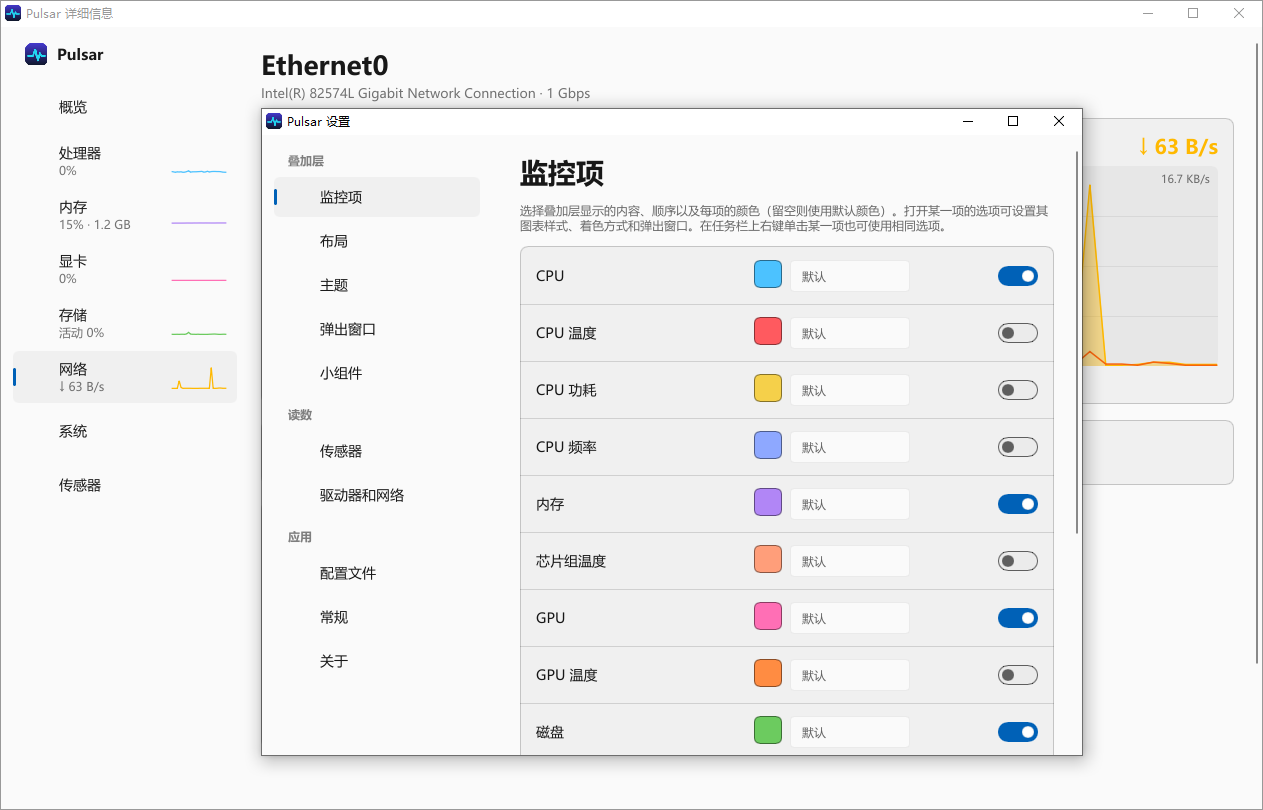This screenshot has height=810, width=1263.
Task: Open the 关于 settings page
Action: coord(377,661)
